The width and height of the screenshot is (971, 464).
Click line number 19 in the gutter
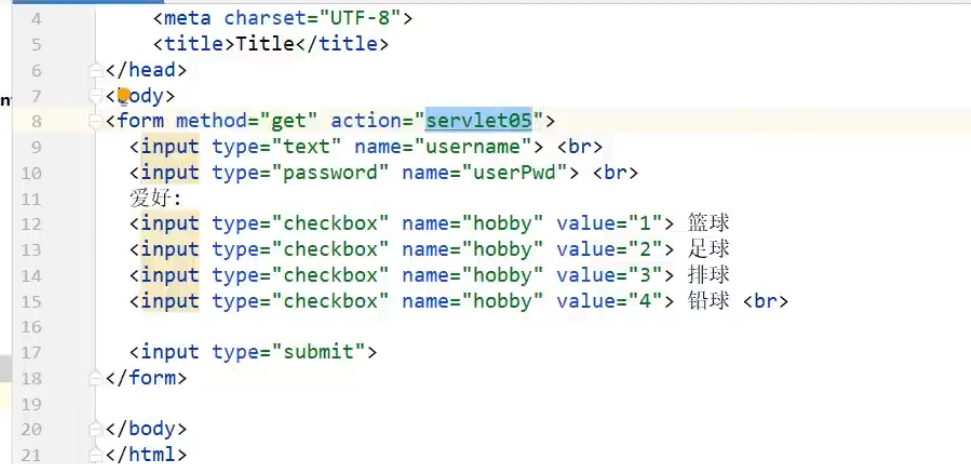coord(31,405)
